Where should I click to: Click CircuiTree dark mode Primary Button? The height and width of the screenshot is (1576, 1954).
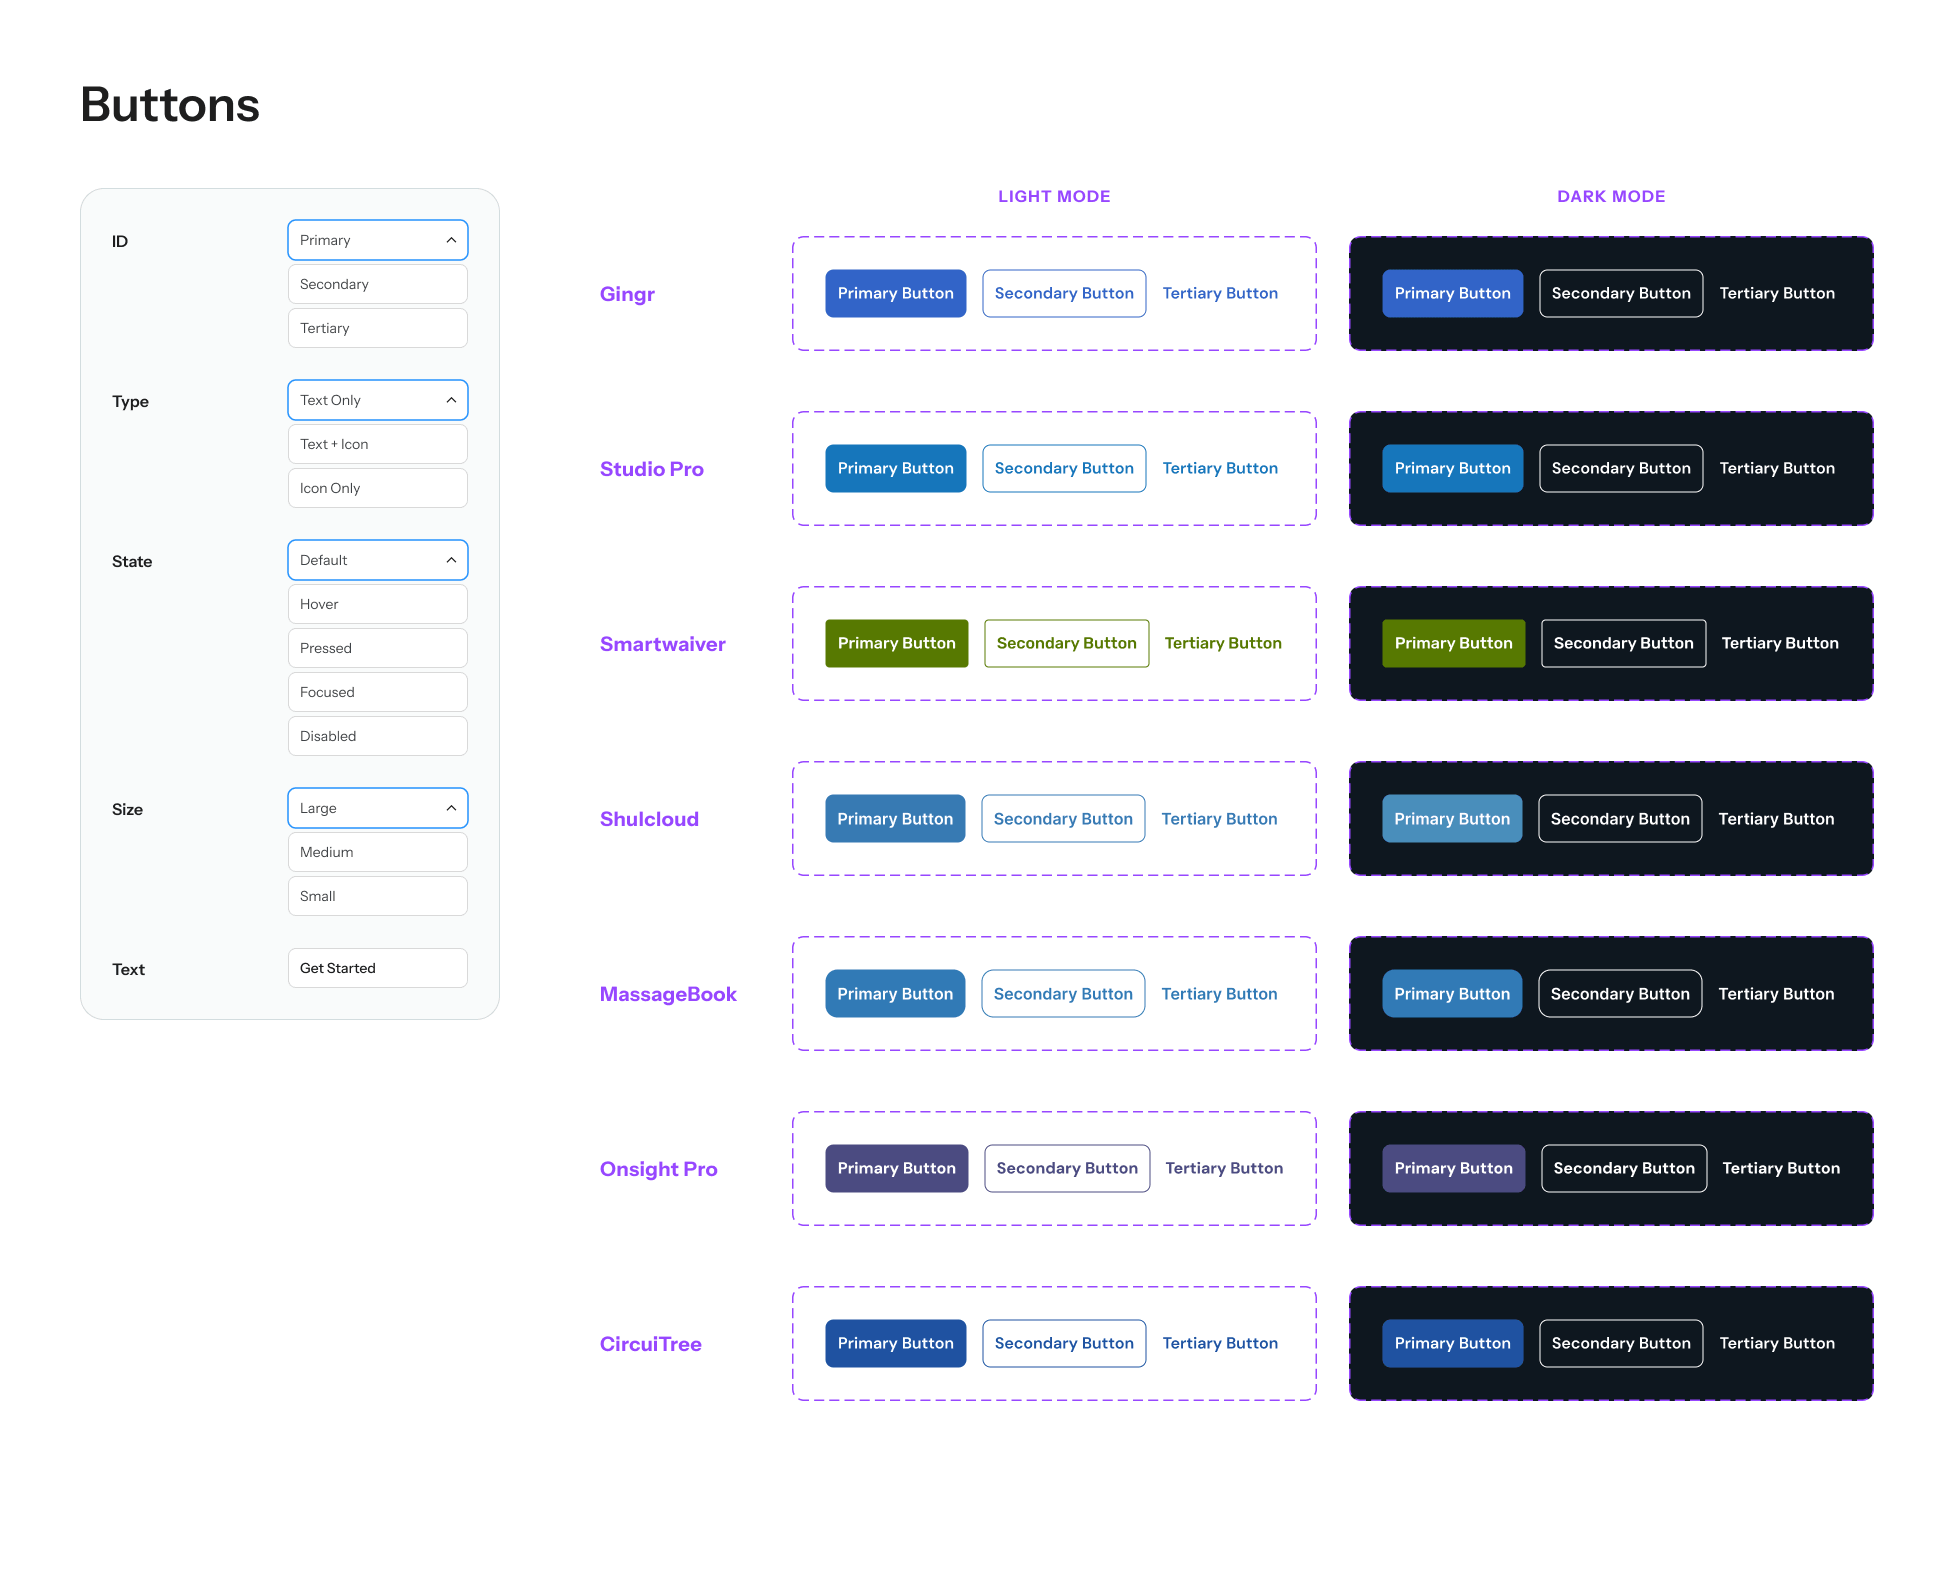pyautogui.click(x=1453, y=1343)
